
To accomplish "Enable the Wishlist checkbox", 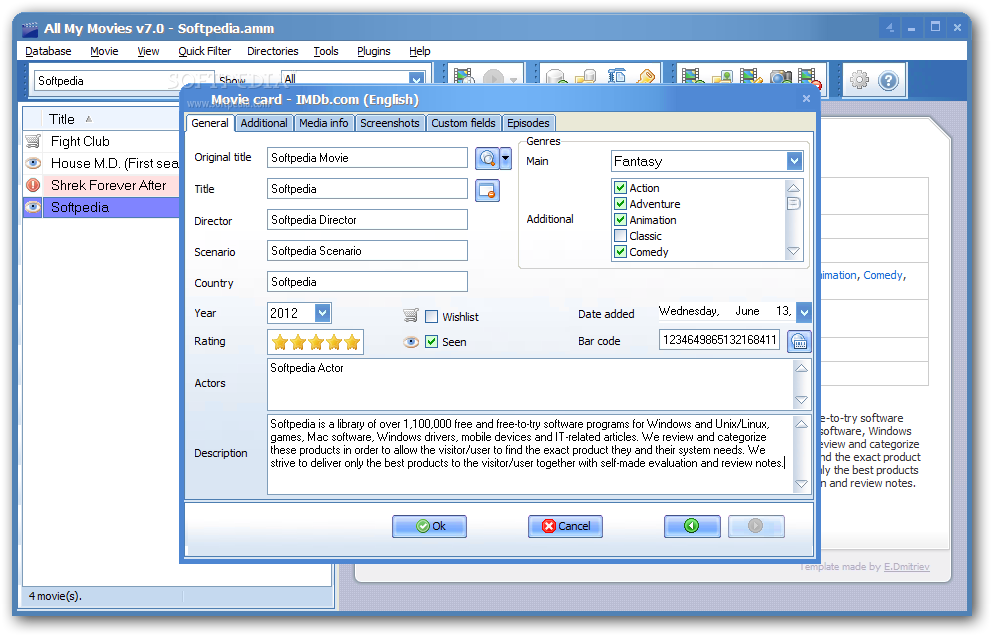I will [431, 316].
